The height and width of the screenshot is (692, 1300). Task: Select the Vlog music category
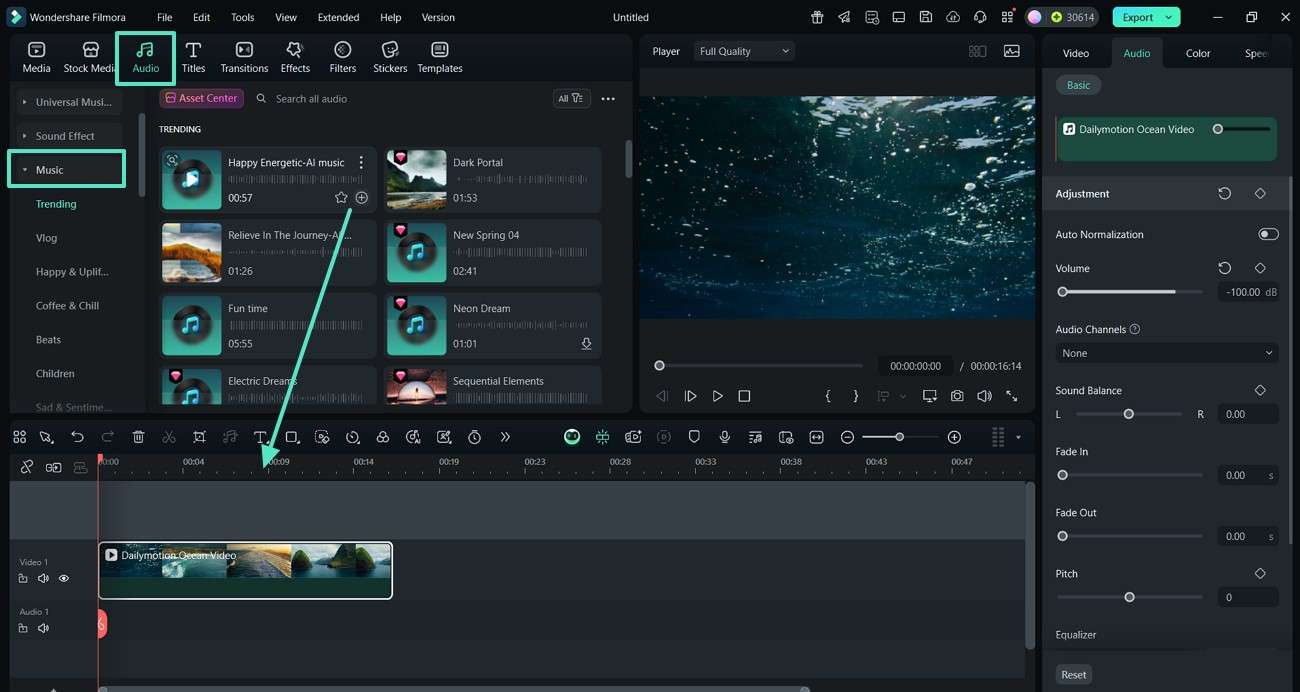tap(47, 238)
